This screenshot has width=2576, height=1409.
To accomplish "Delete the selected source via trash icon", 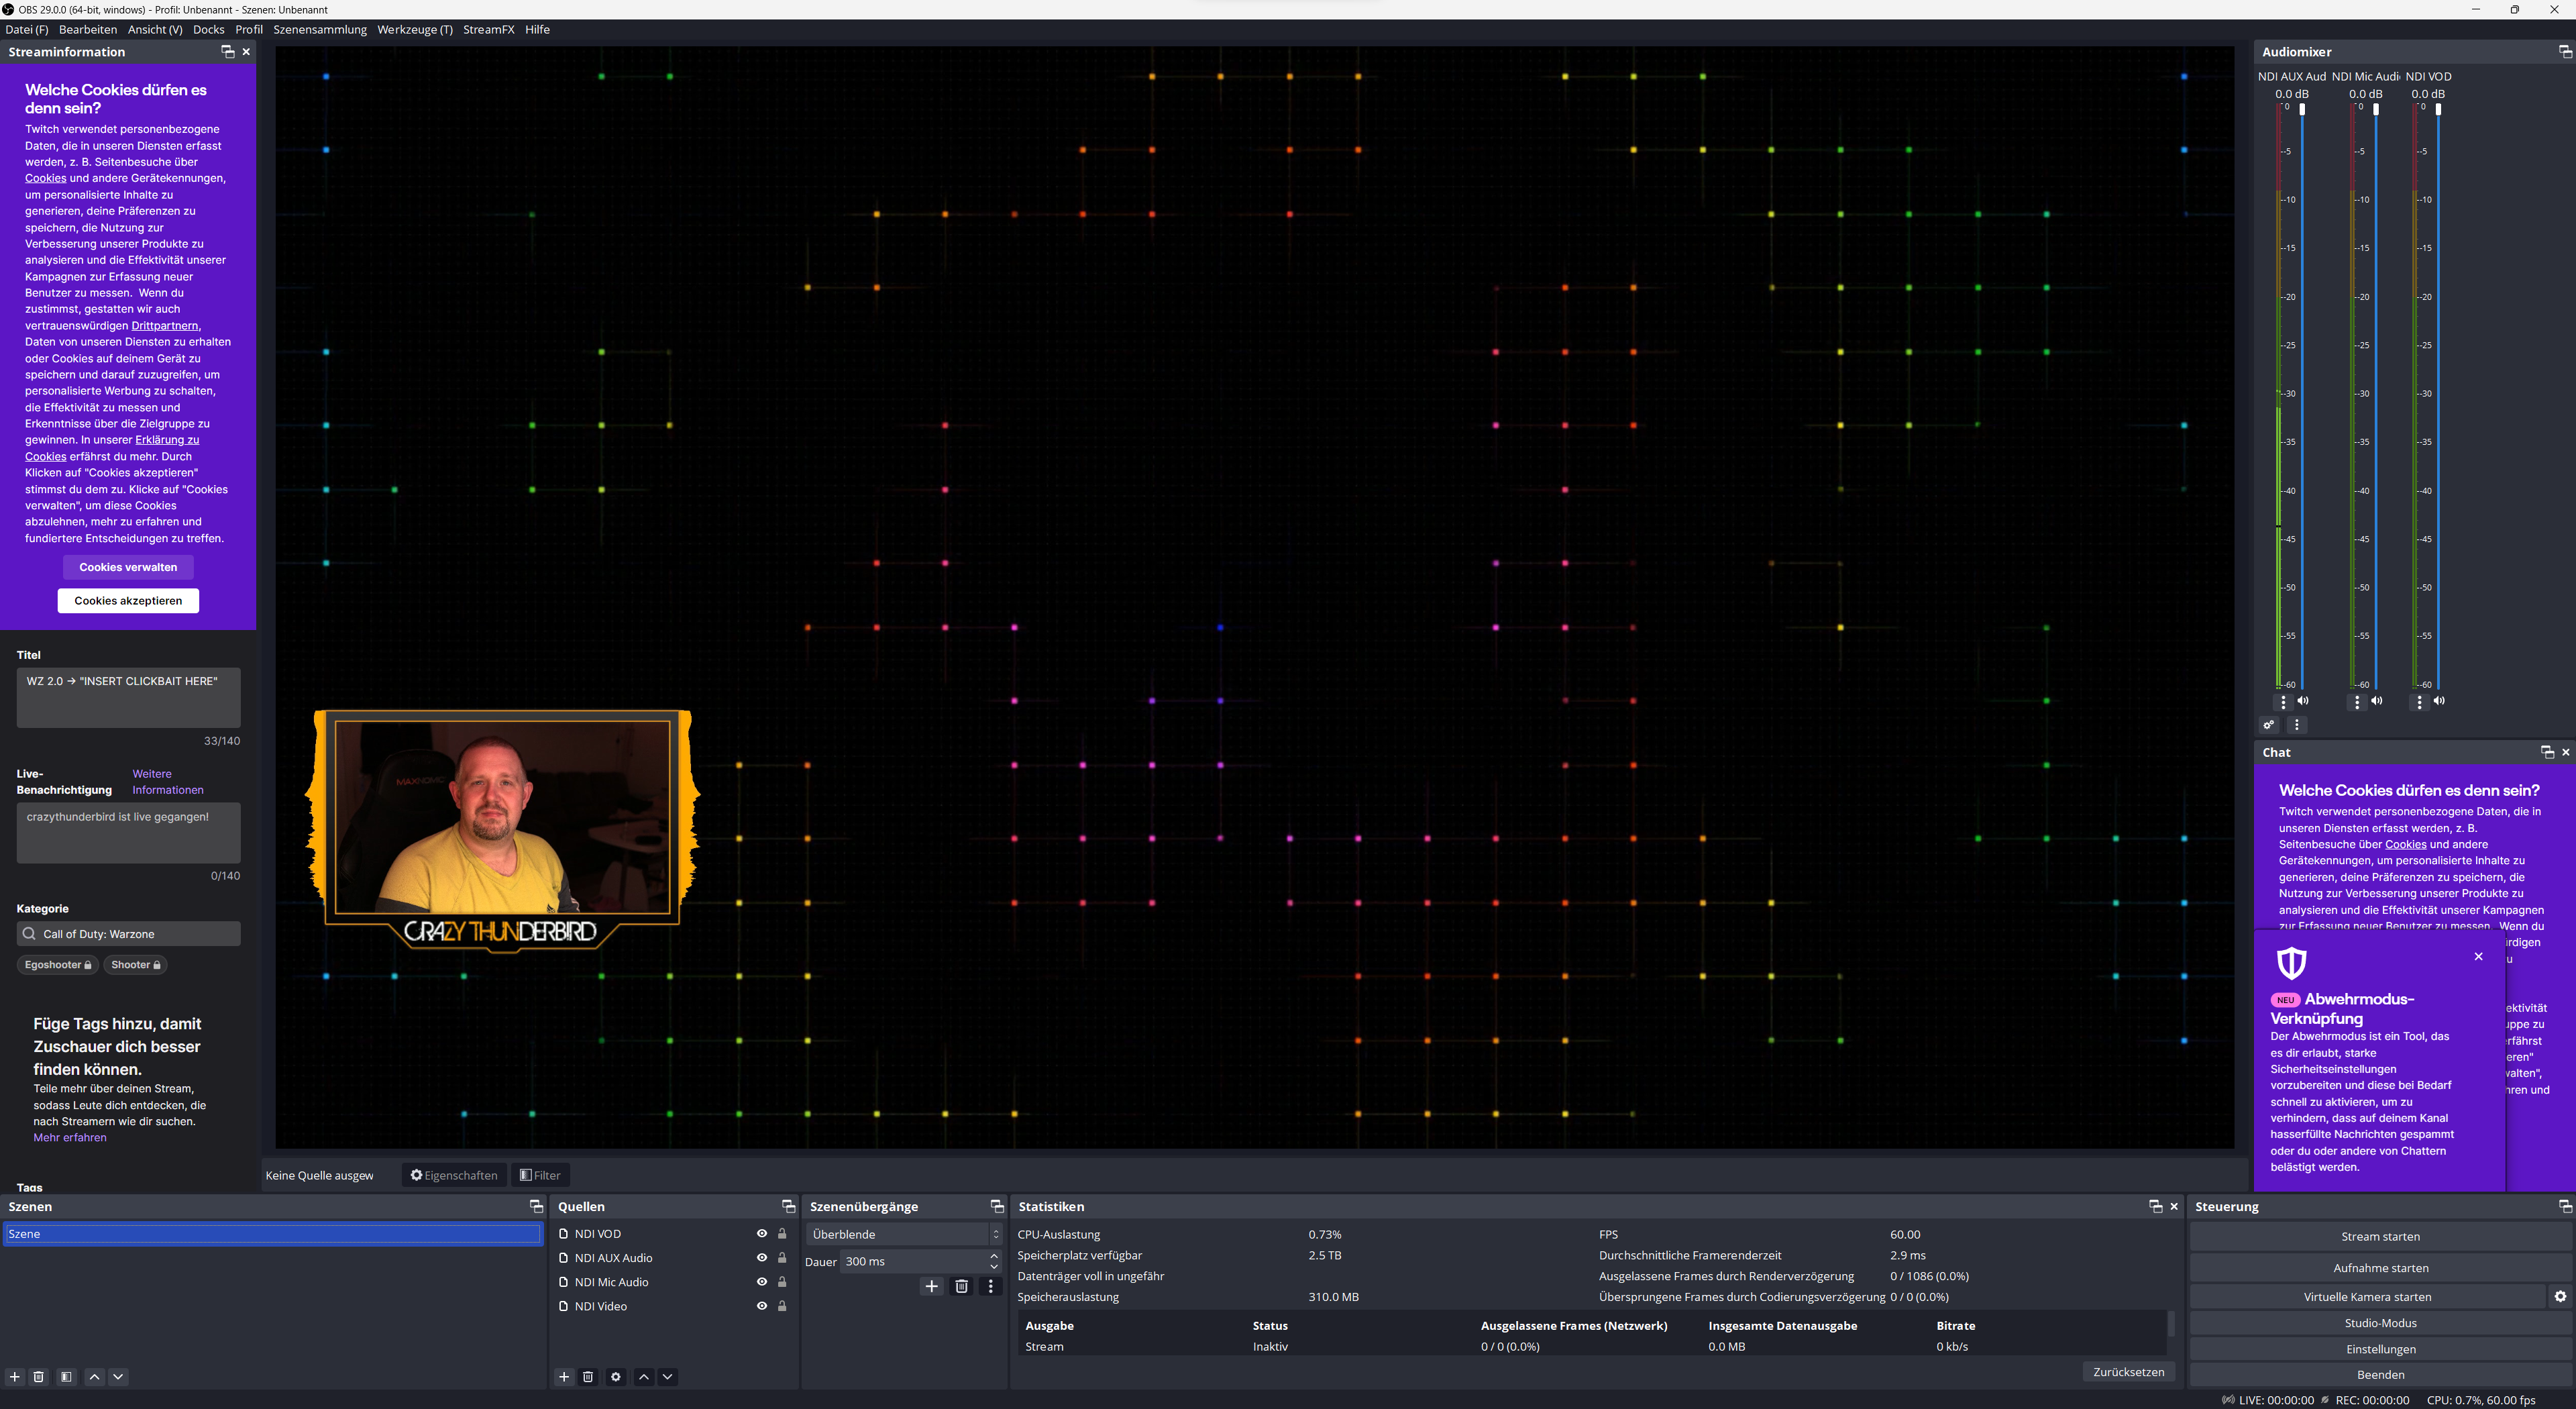I will click(x=588, y=1377).
